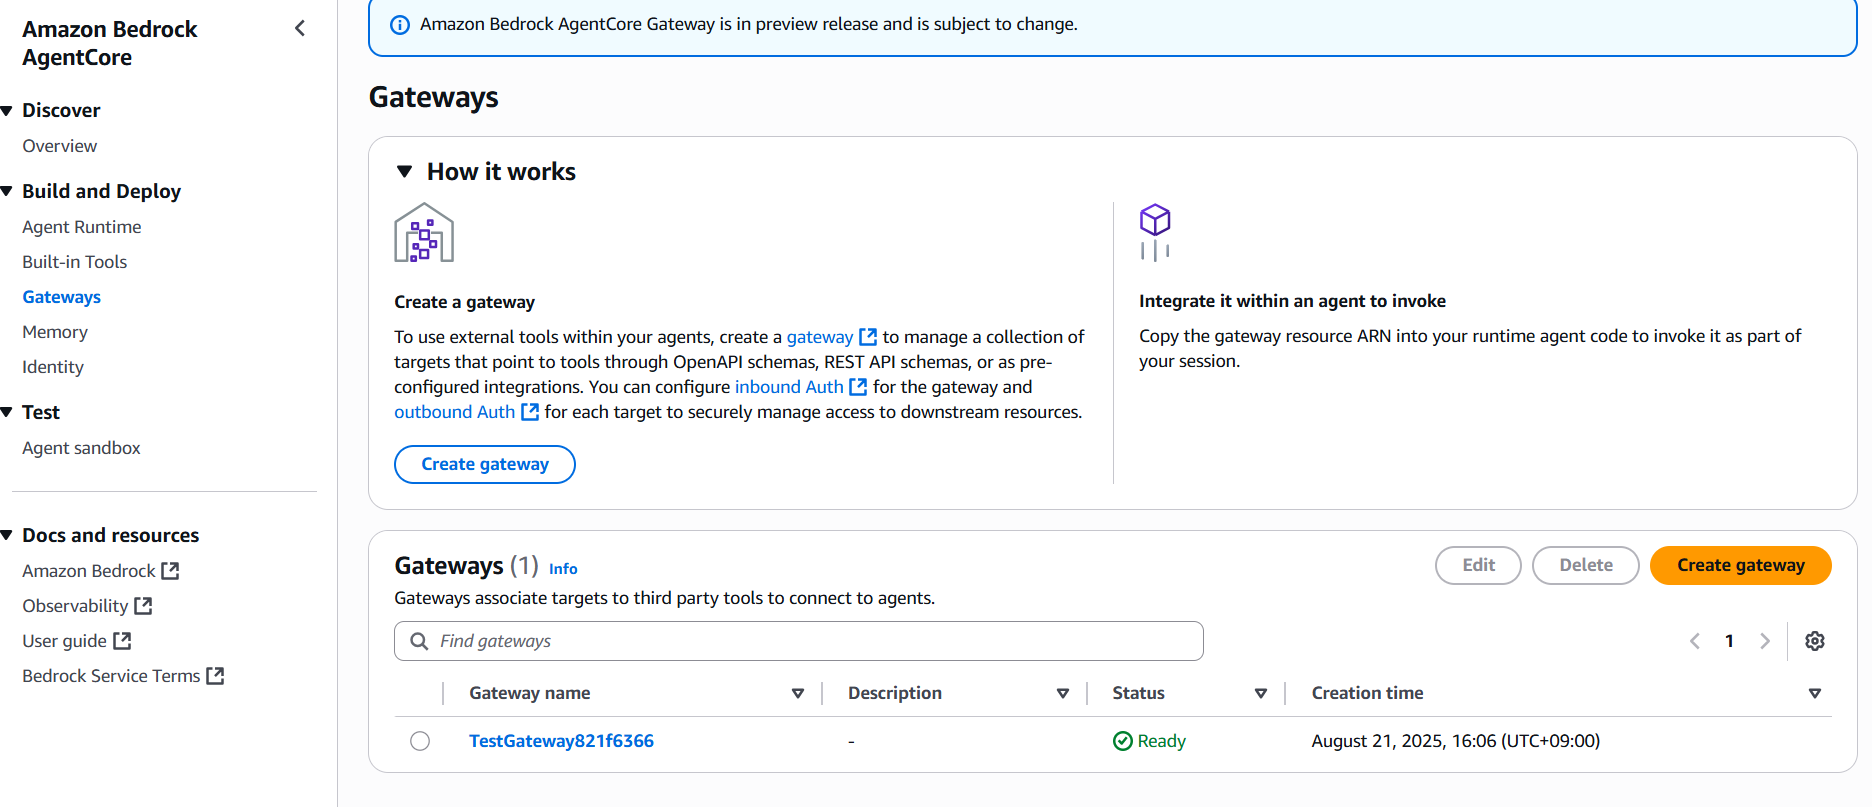Click the info icon in the preview banner
1872x807 pixels.
coord(399,25)
